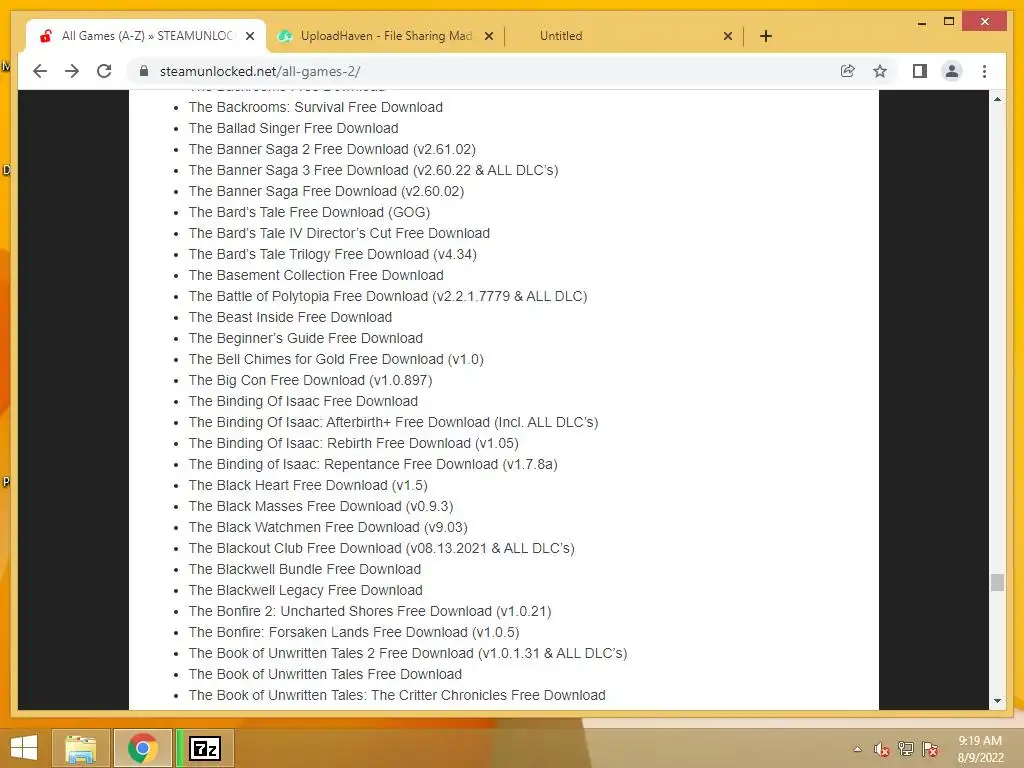The height and width of the screenshot is (768, 1024).
Task: Open Windows Start menu
Action: 24,748
